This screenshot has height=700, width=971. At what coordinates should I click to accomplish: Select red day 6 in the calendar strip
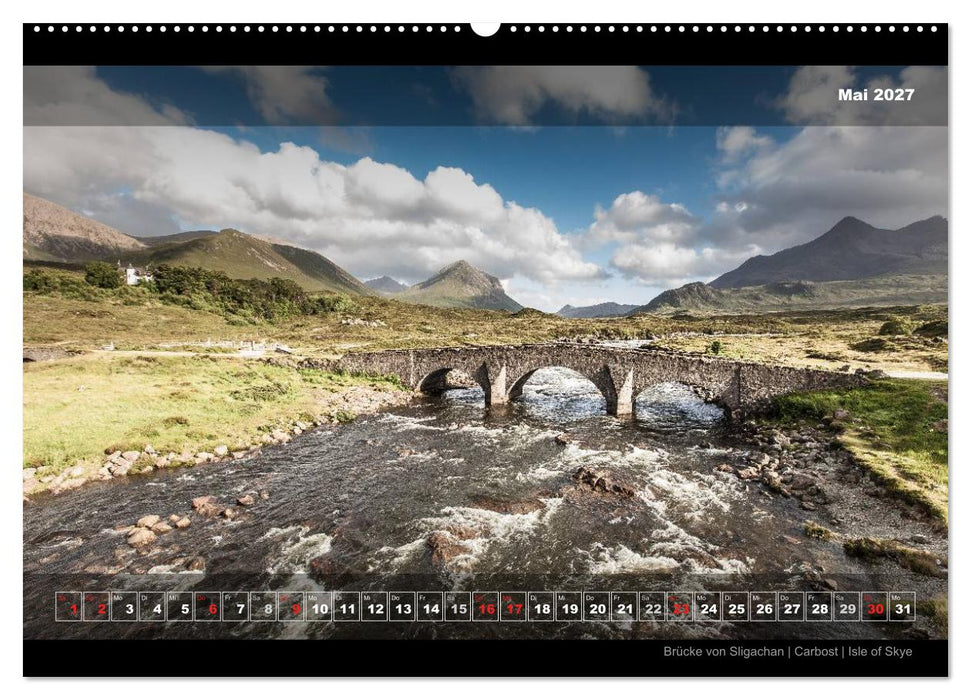(x=208, y=606)
